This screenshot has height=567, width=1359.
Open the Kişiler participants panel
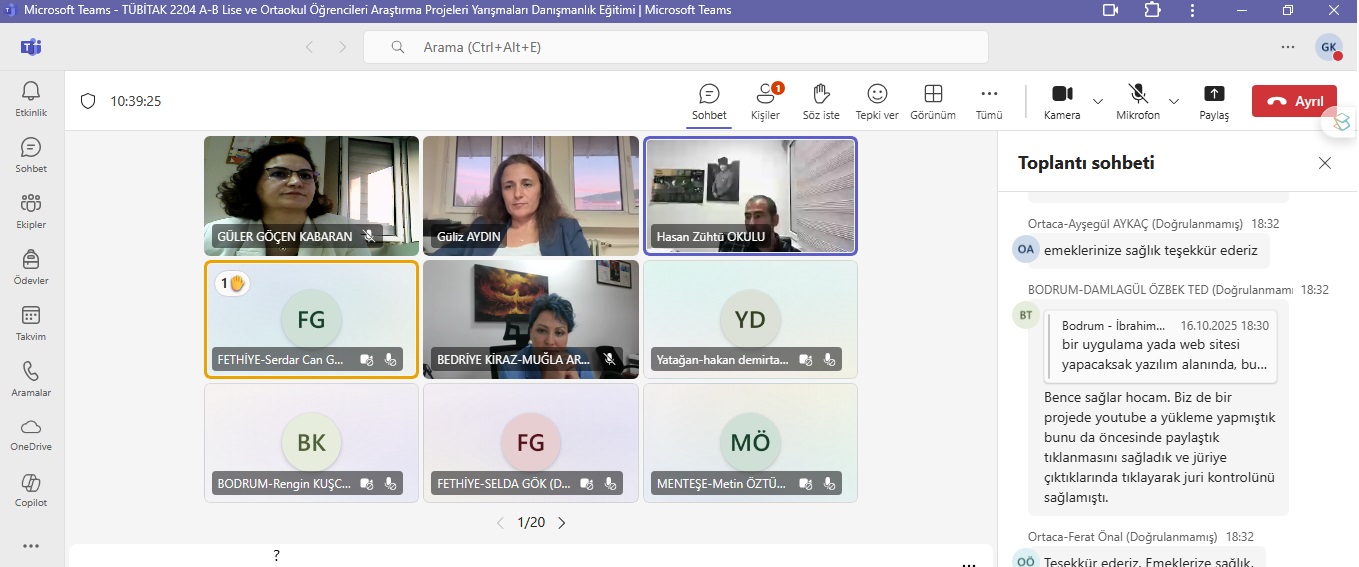tap(765, 101)
